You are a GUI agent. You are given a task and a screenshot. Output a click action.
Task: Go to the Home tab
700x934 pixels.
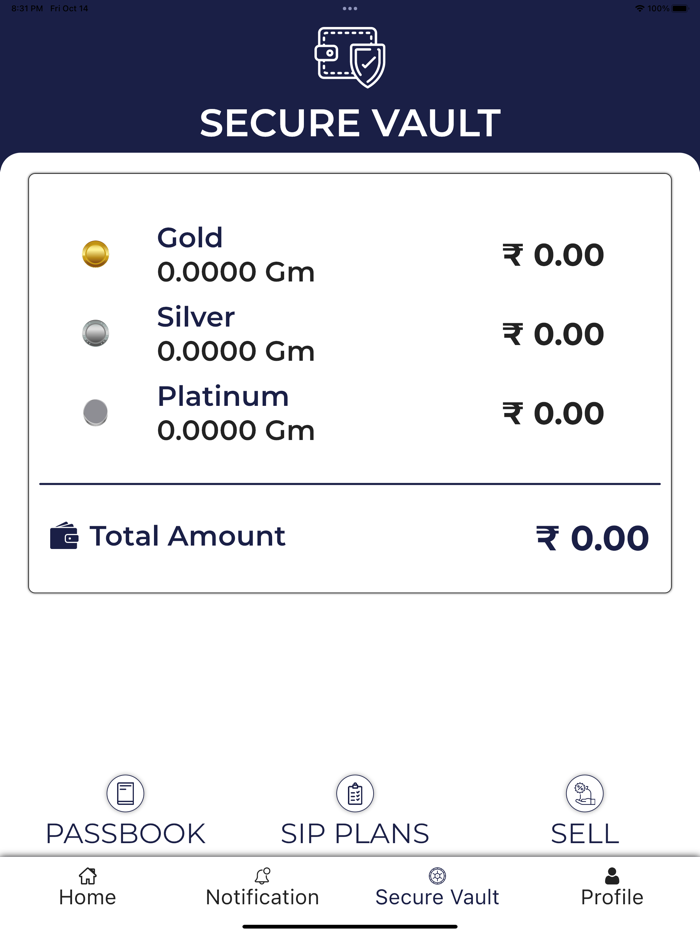coord(88,887)
